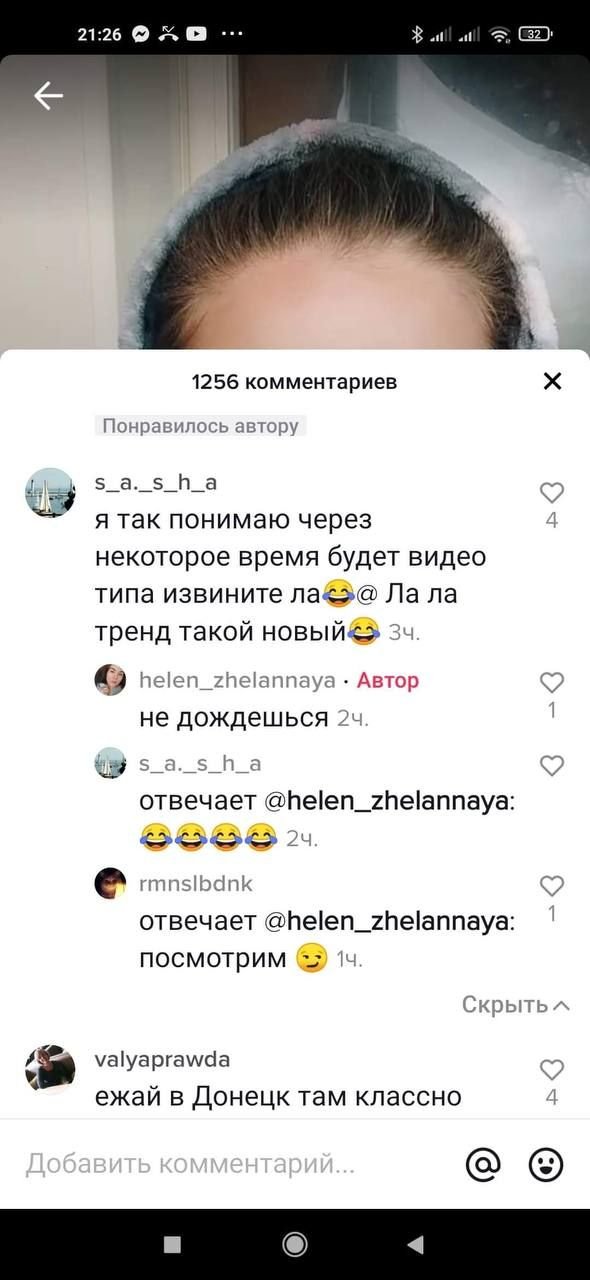The width and height of the screenshot is (590, 1280).
Task: Like rmnslbdnk's reply 'посмотрим'
Action: (x=552, y=886)
